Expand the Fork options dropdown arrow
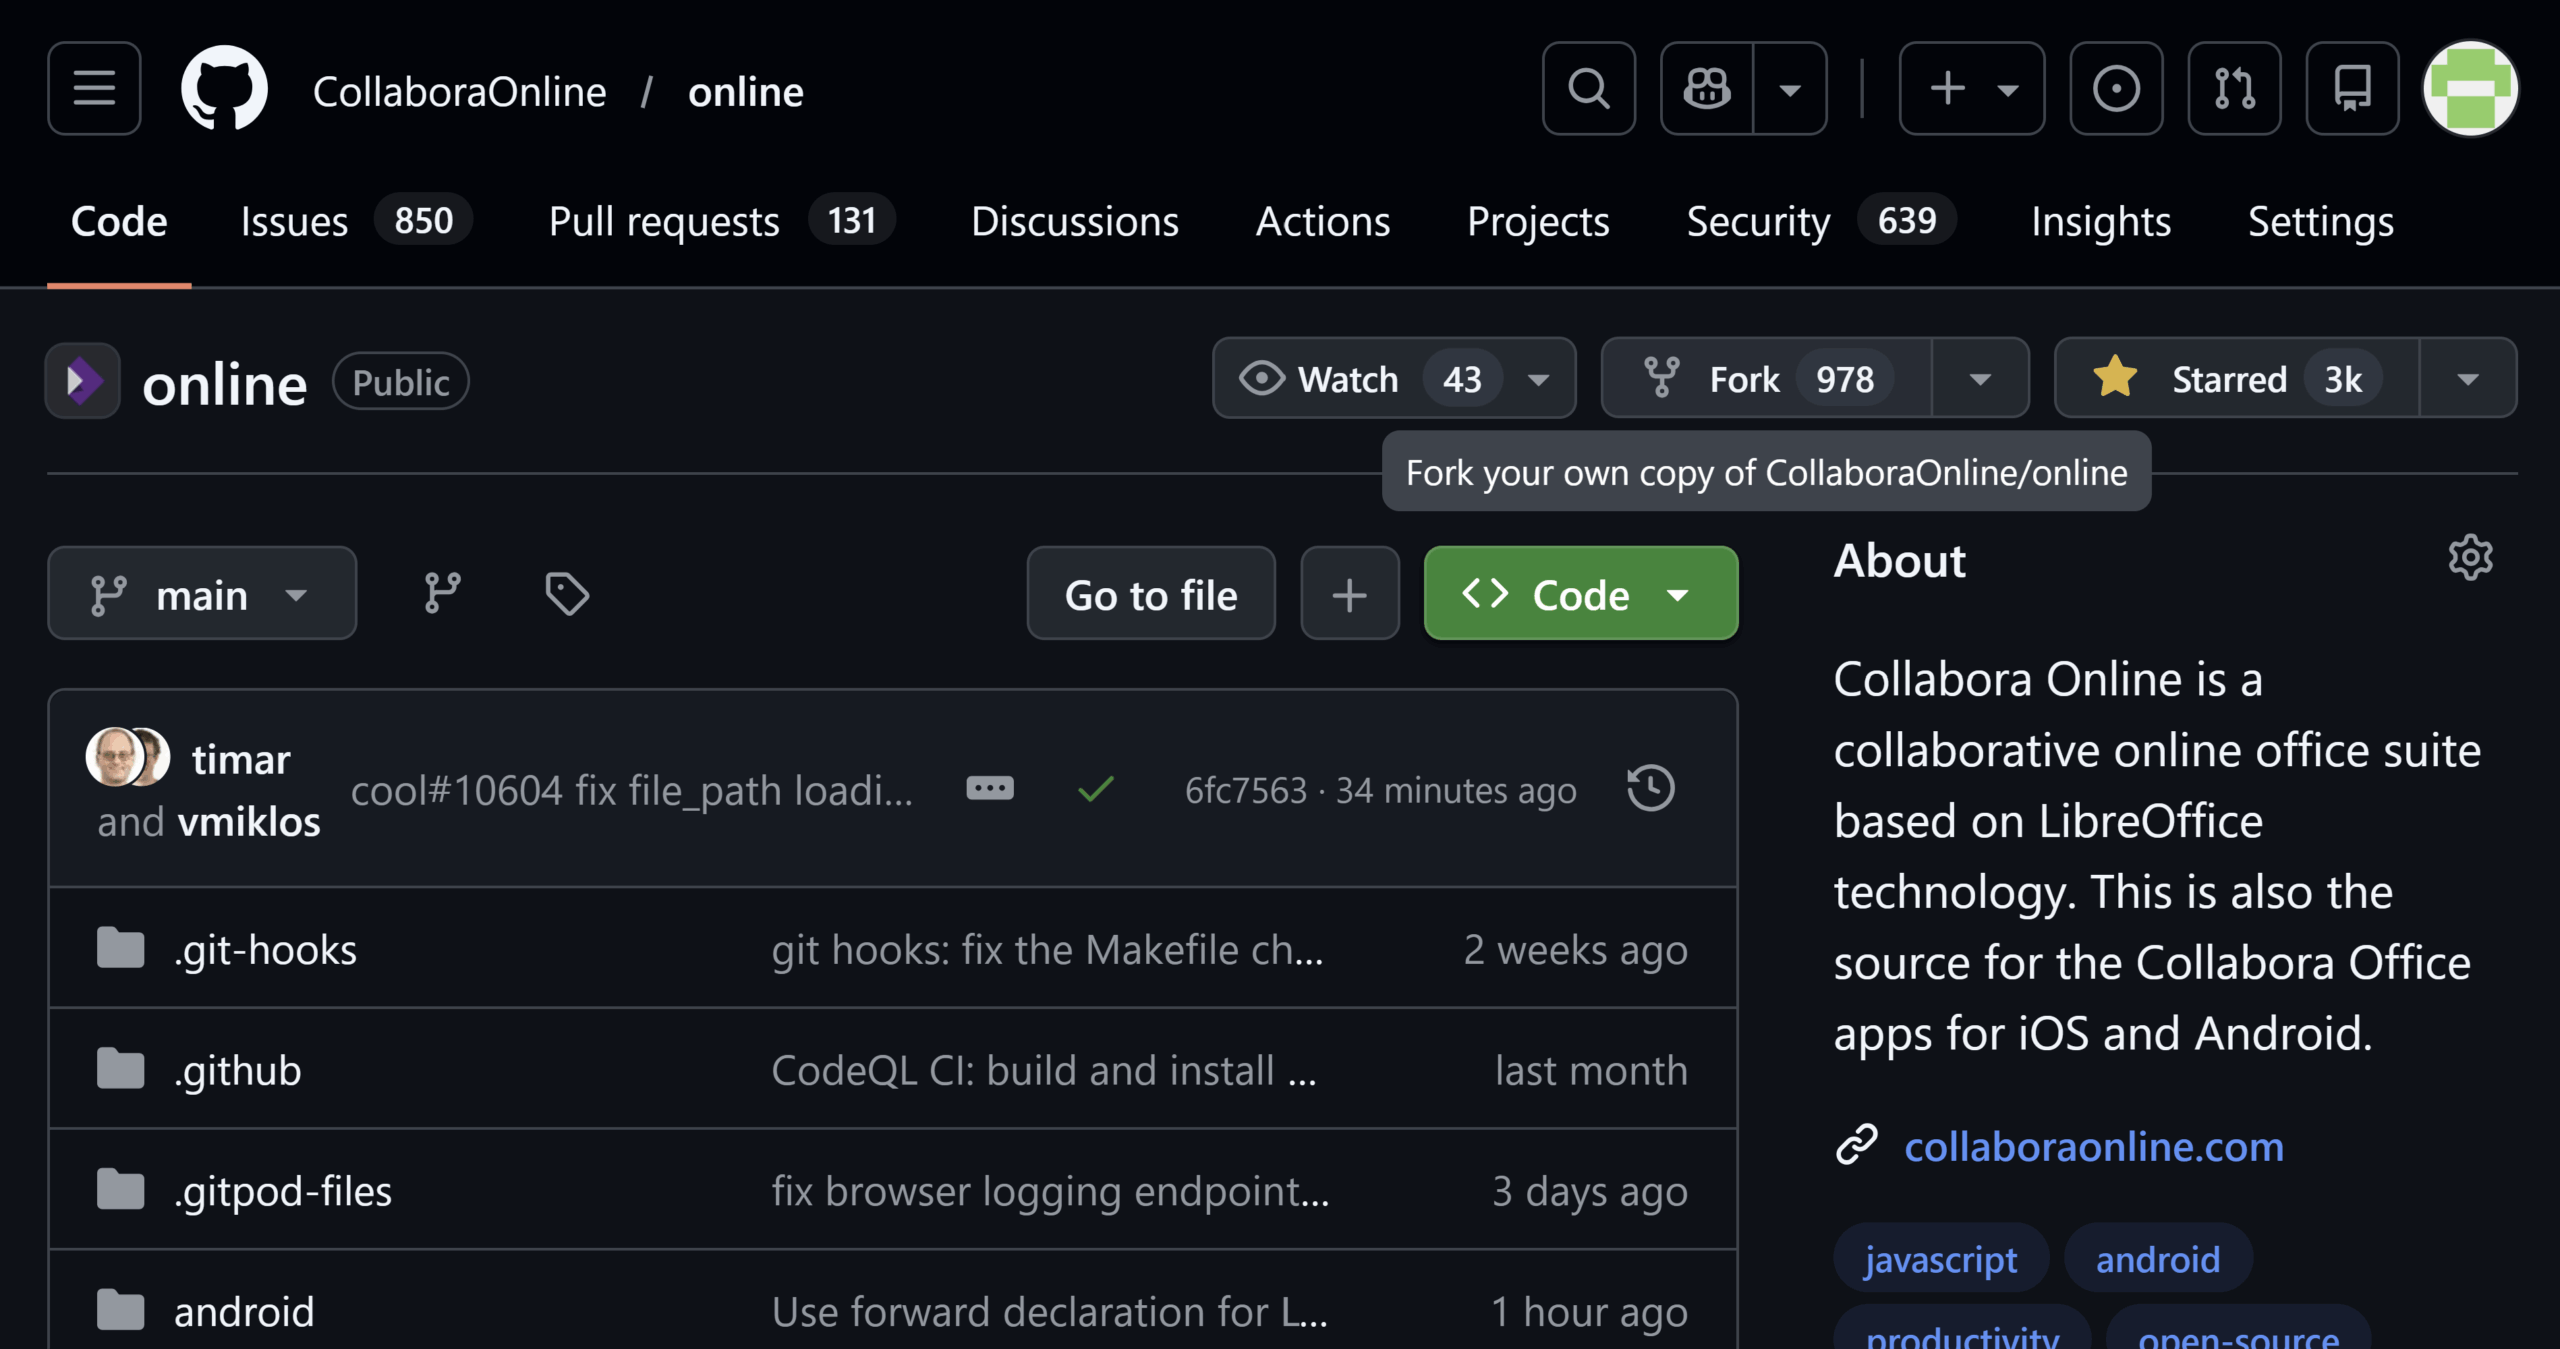The image size is (2560, 1349). coord(1980,378)
